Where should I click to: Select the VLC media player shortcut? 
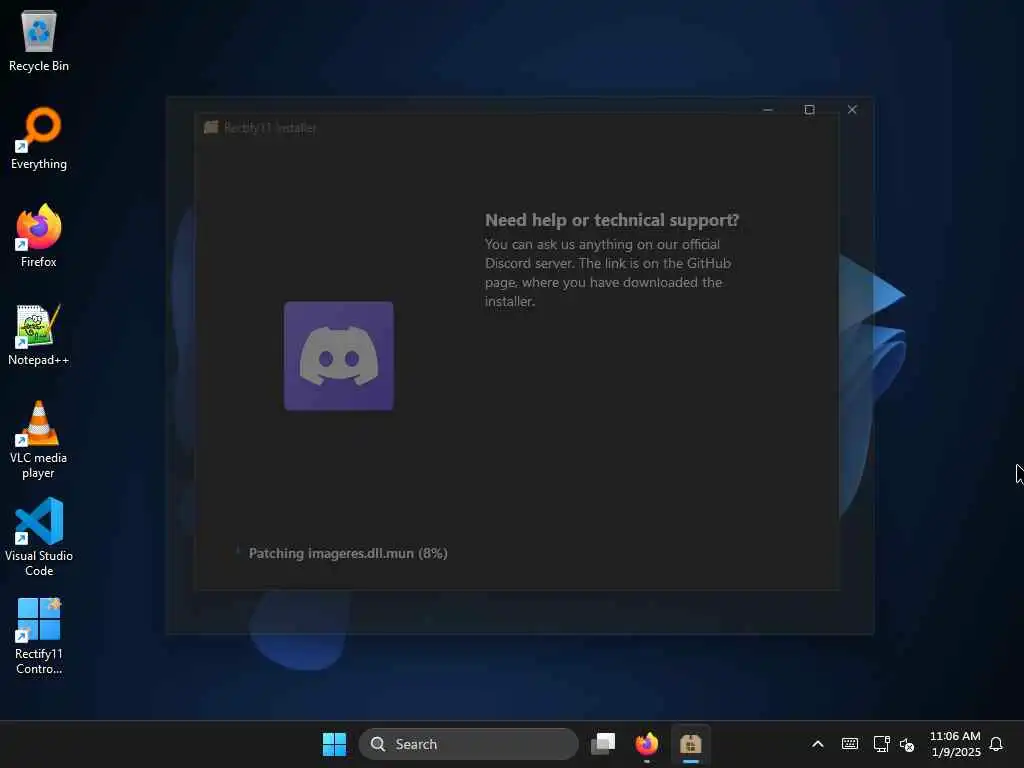coord(39,439)
